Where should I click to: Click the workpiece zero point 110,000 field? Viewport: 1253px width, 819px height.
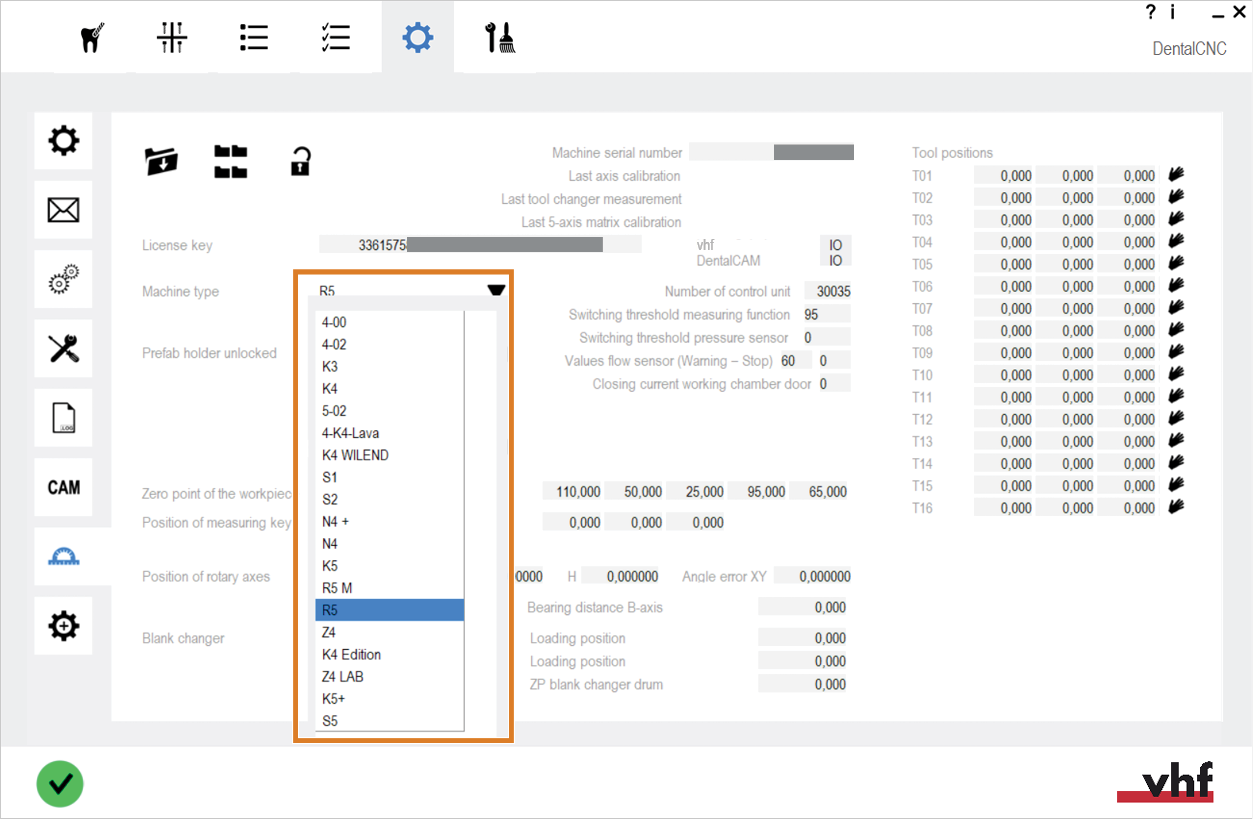[573, 491]
